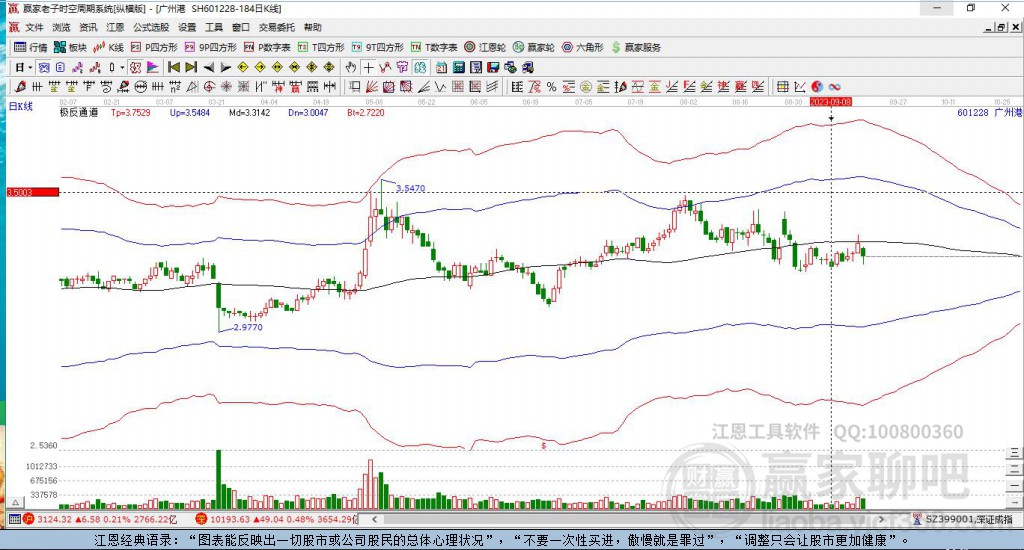This screenshot has width=1024, height=550.
Task: Open the 交易委托 menu
Action: pyautogui.click(x=277, y=27)
